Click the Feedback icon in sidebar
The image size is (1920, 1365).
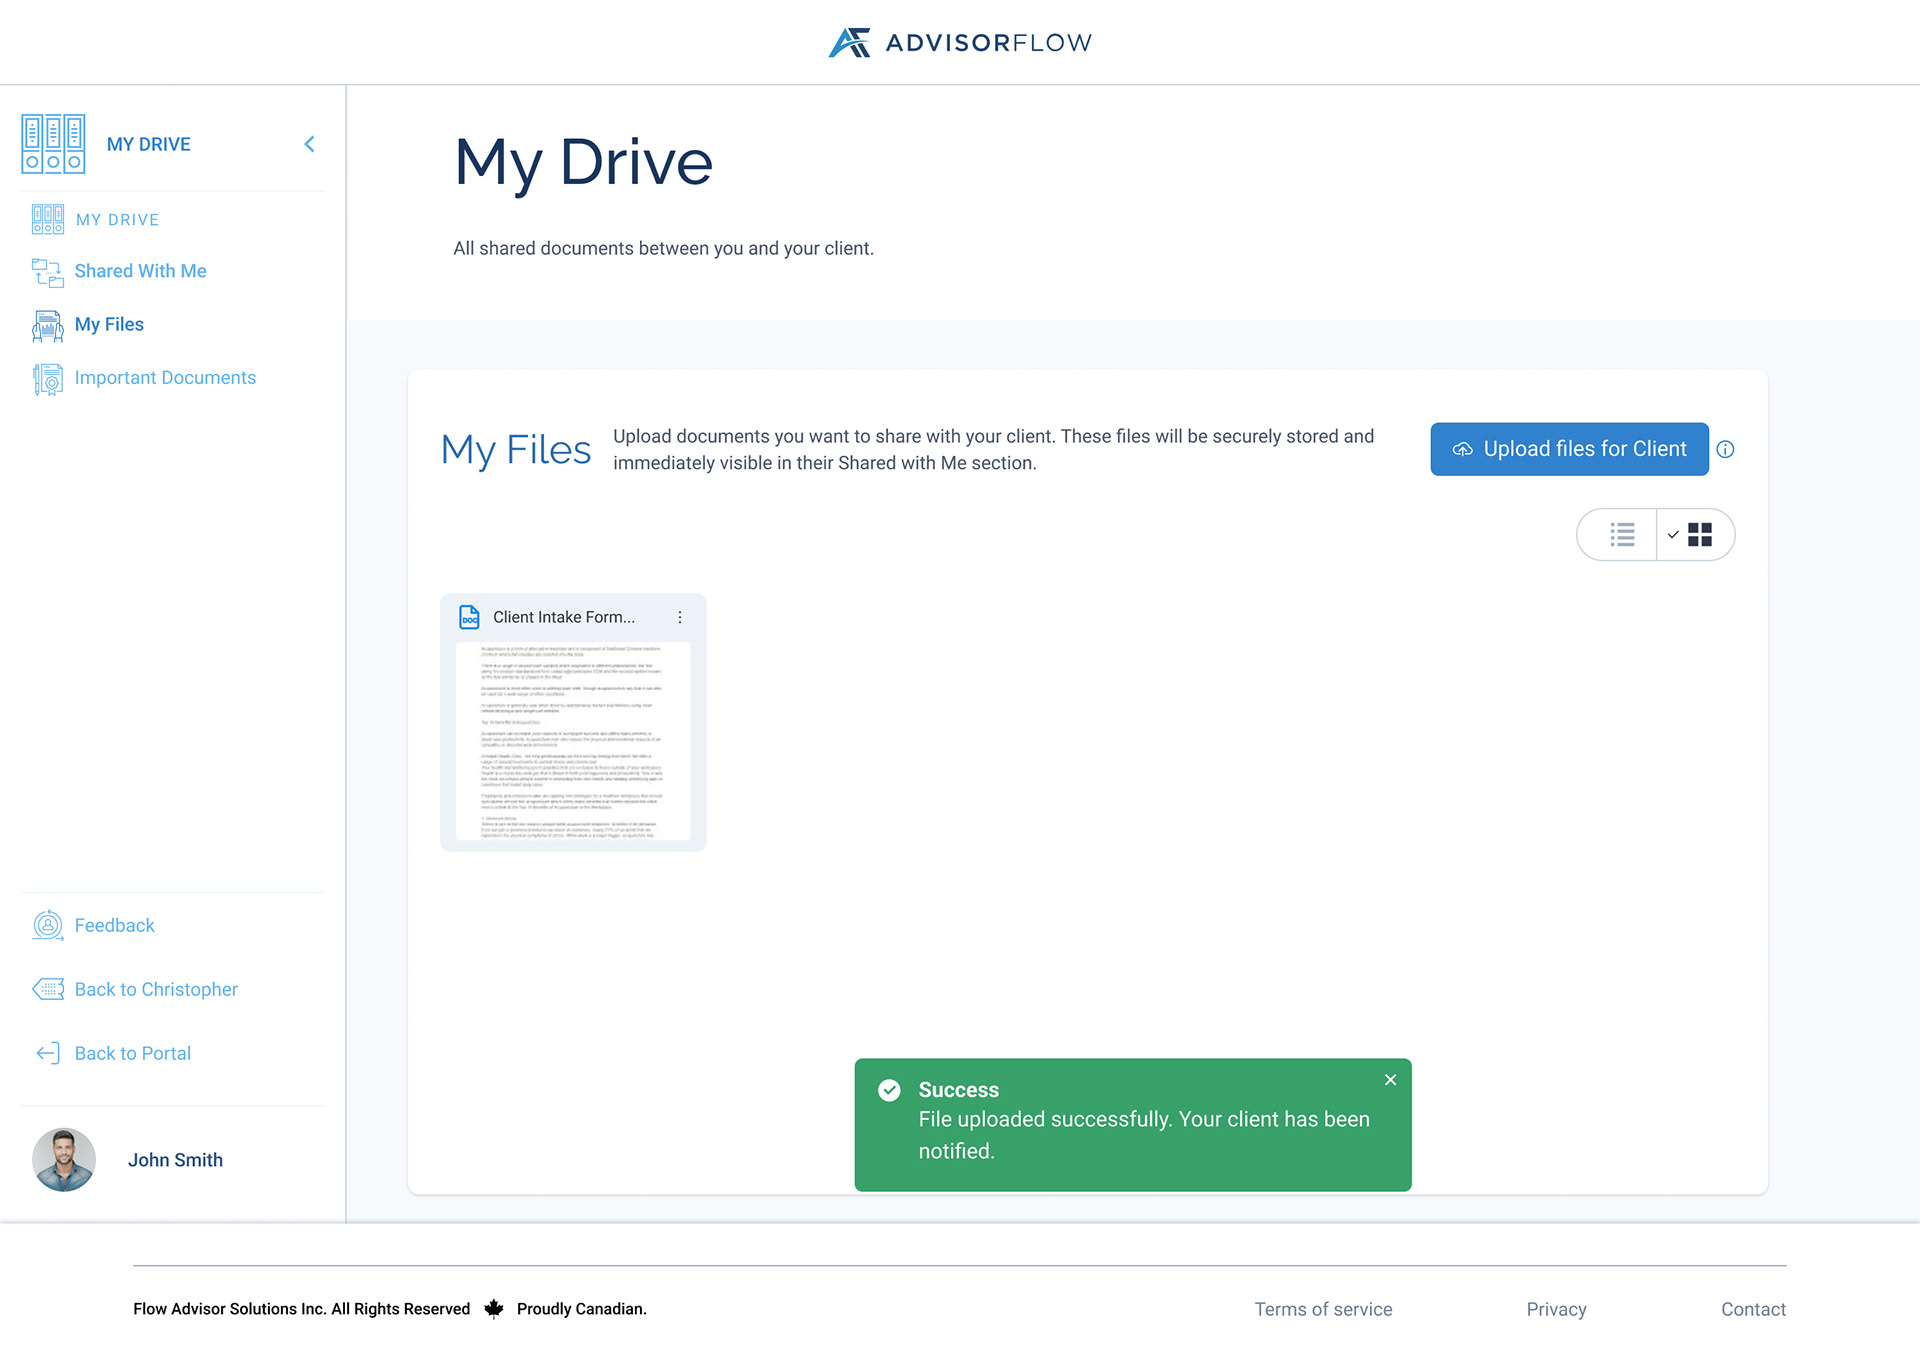click(x=47, y=925)
